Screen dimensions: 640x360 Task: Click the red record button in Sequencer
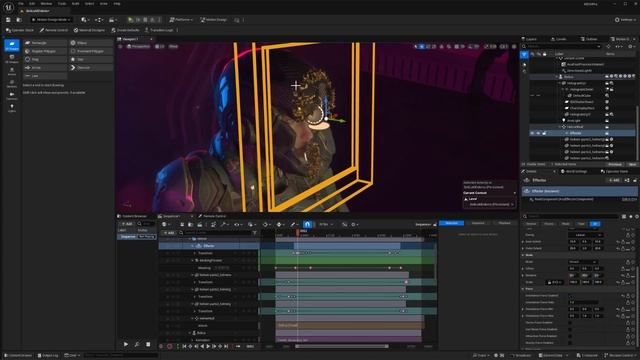click(x=169, y=346)
